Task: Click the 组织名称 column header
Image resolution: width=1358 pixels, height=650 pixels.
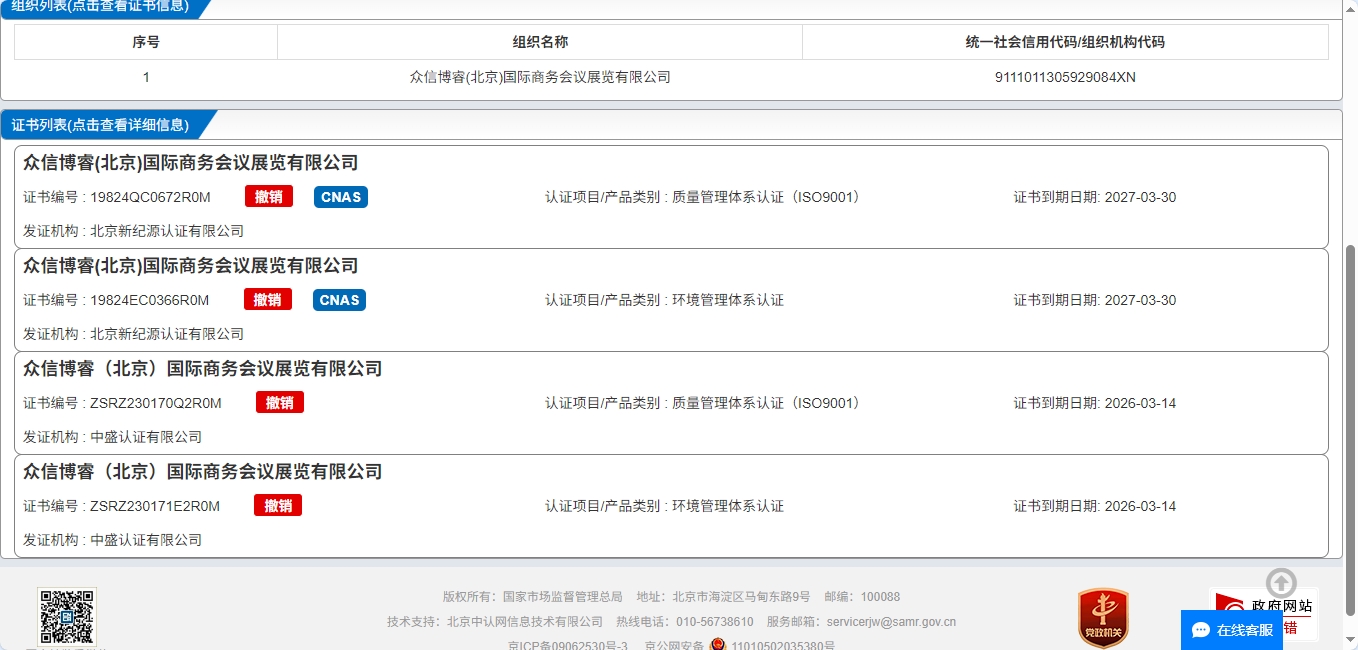Action: [540, 42]
